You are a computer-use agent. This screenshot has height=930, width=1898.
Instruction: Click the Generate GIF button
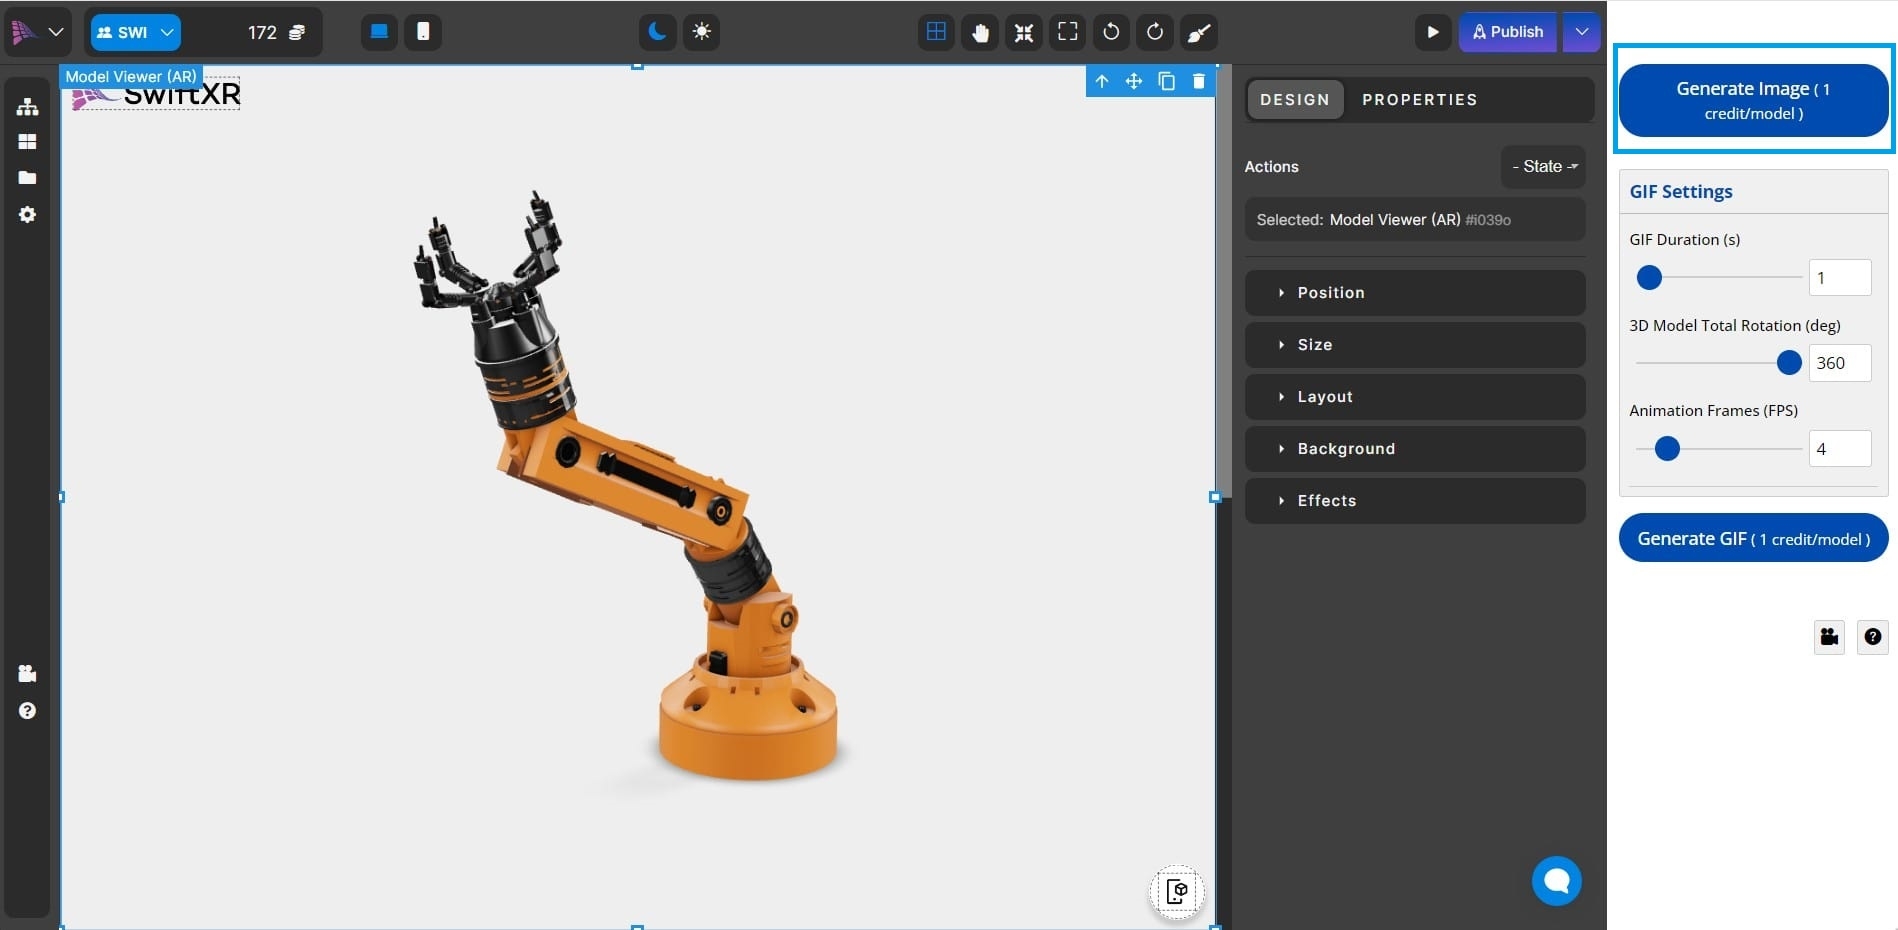coord(1753,539)
